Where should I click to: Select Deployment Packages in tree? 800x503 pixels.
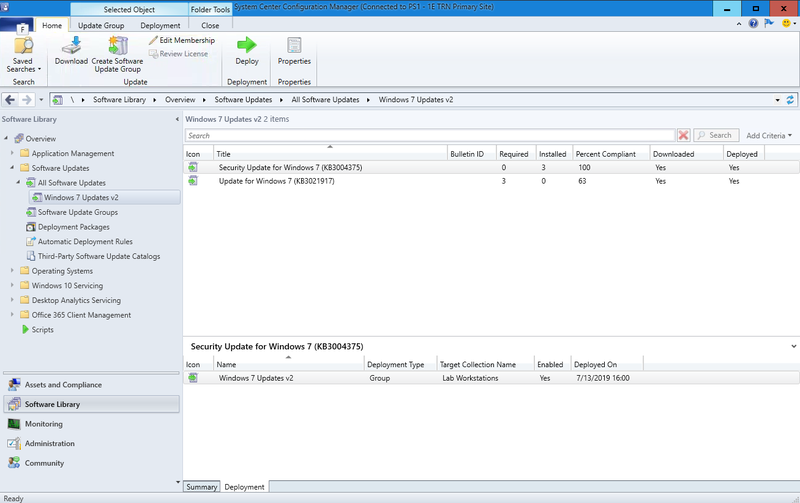(73, 227)
